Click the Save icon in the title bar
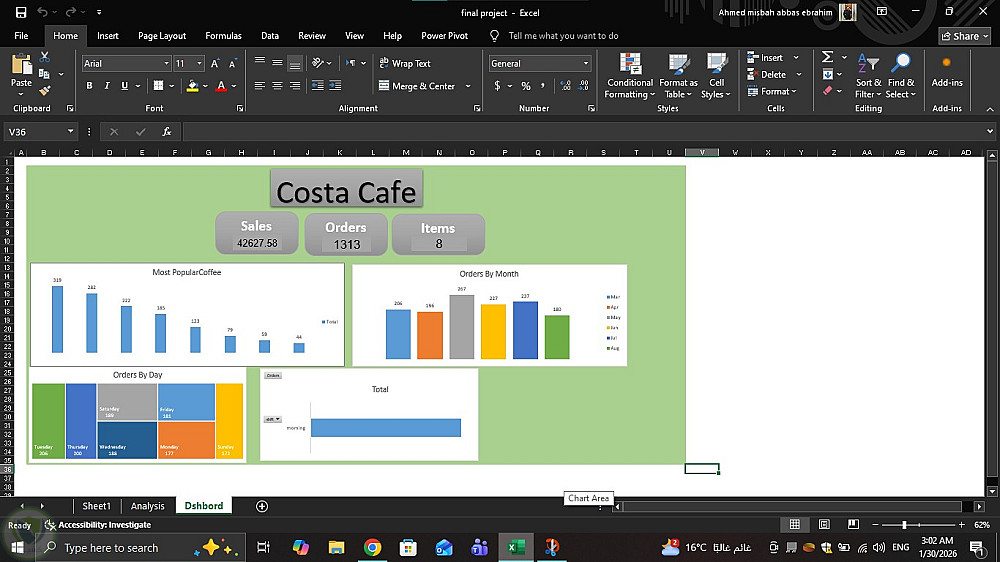This screenshot has width=1000, height=562. point(21,12)
